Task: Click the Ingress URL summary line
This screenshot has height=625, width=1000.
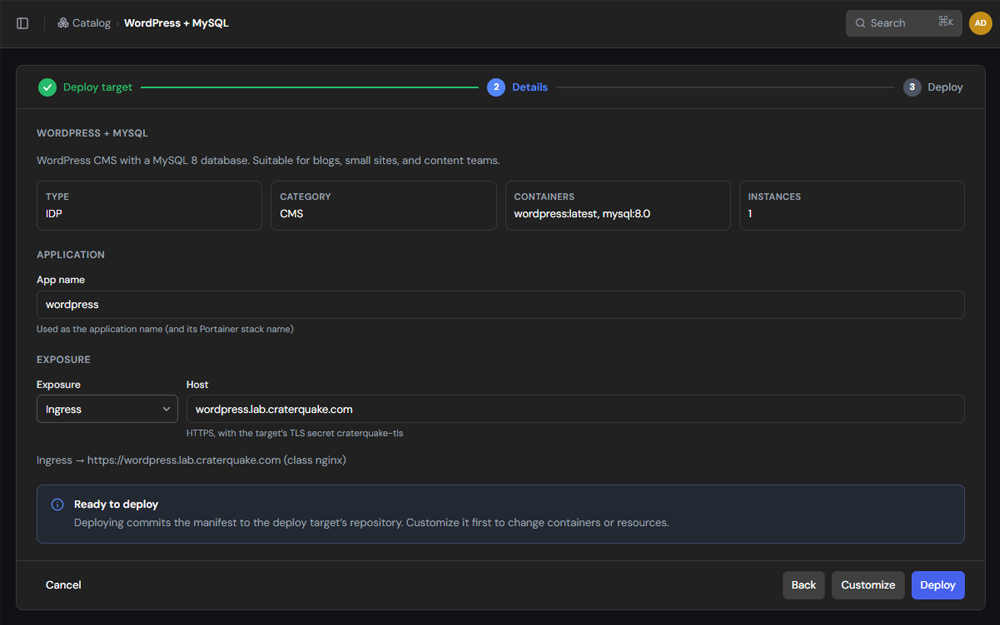Action: 191,460
